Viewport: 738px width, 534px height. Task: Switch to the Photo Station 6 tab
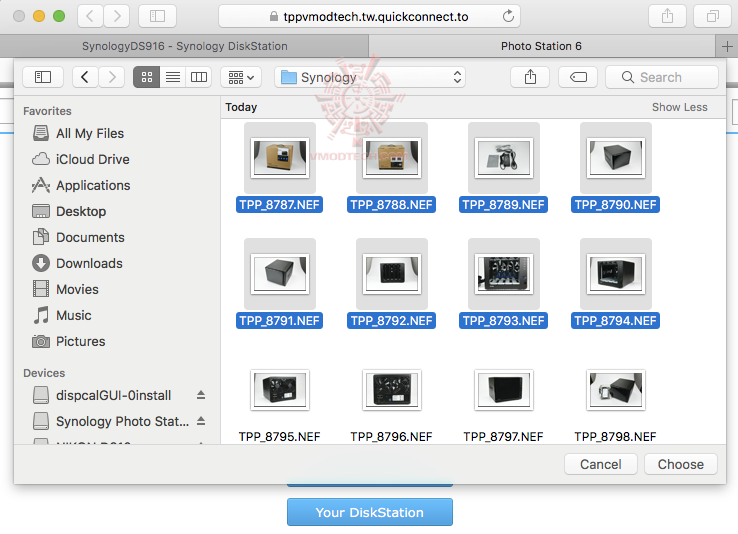pos(542,46)
